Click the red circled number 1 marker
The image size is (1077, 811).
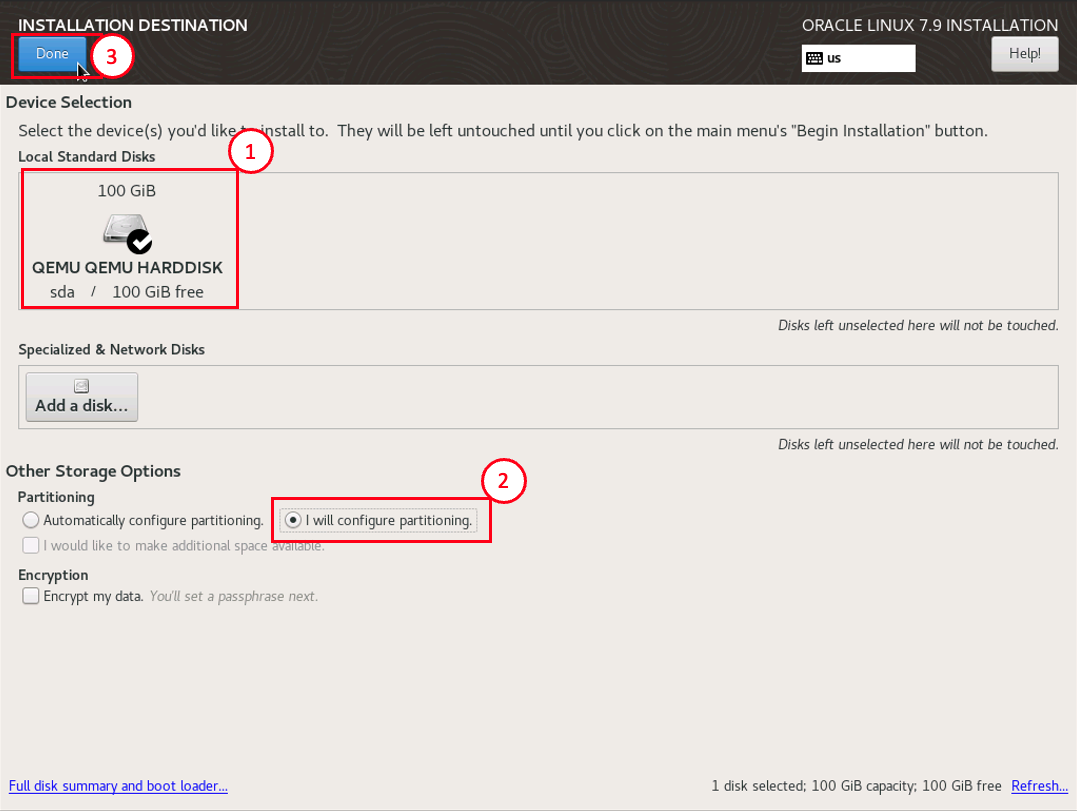coord(251,152)
